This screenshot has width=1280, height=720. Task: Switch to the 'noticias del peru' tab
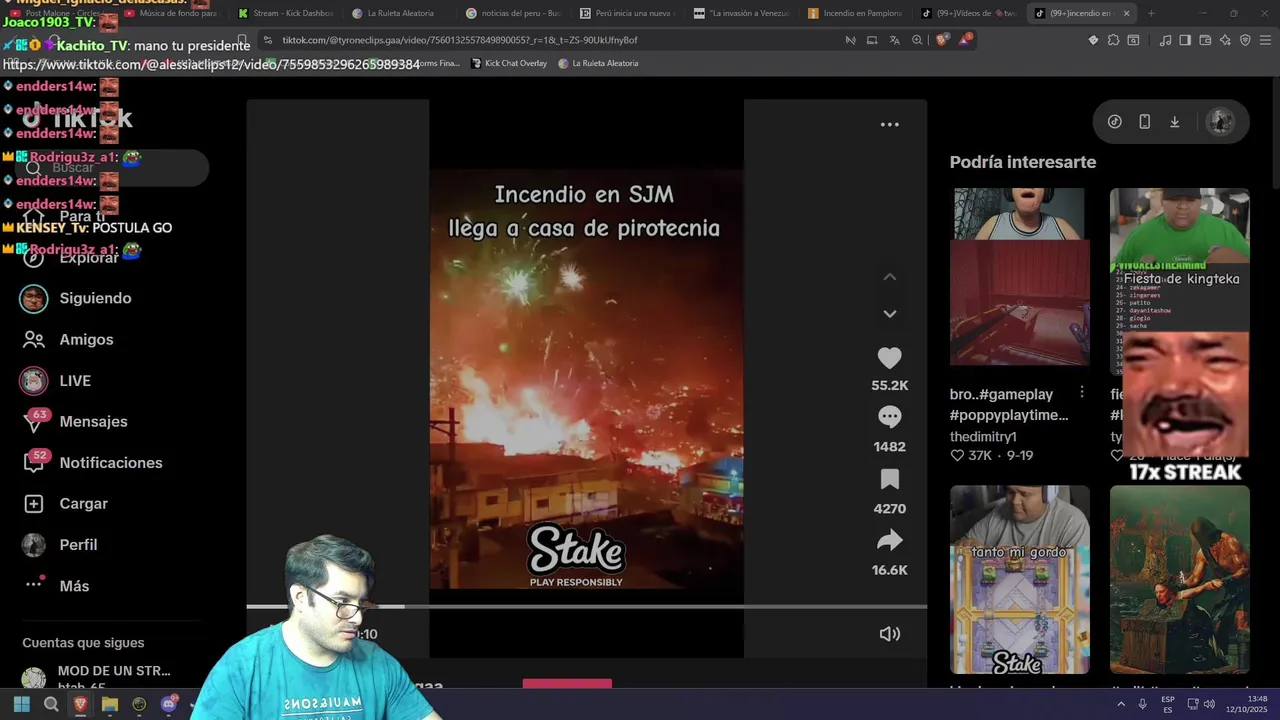pos(515,13)
